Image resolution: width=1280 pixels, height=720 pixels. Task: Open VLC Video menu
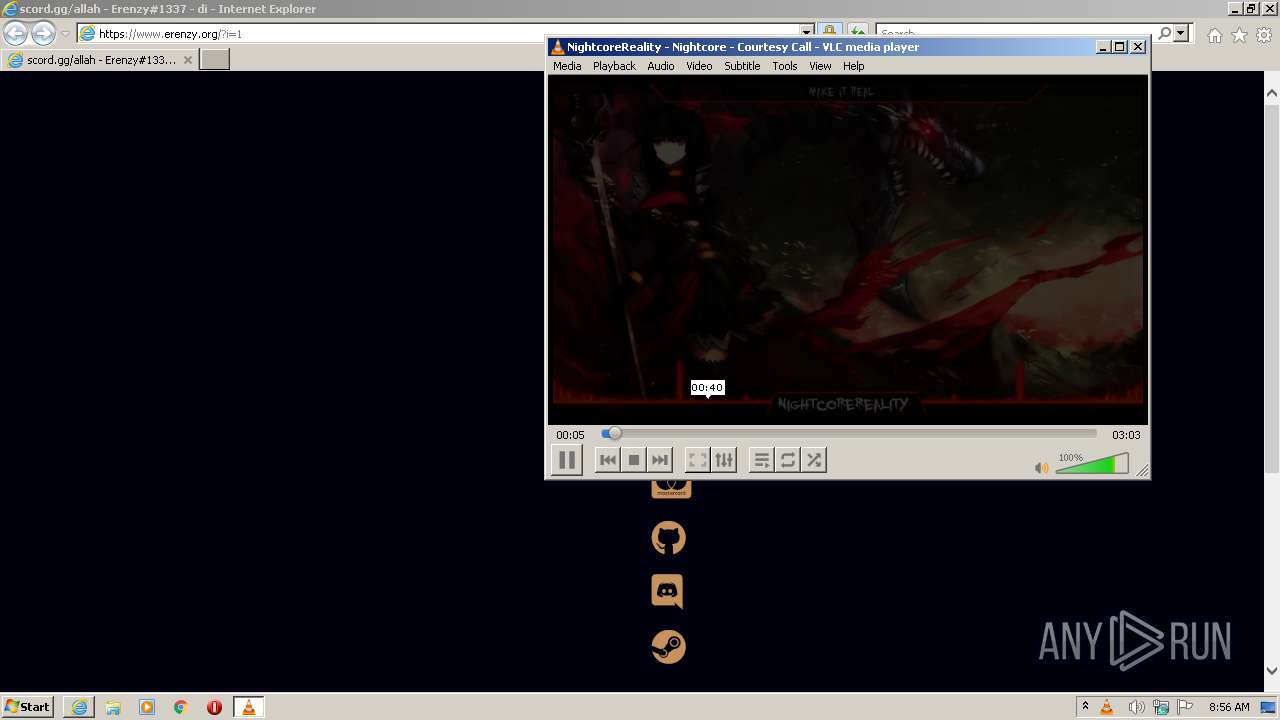(x=699, y=66)
